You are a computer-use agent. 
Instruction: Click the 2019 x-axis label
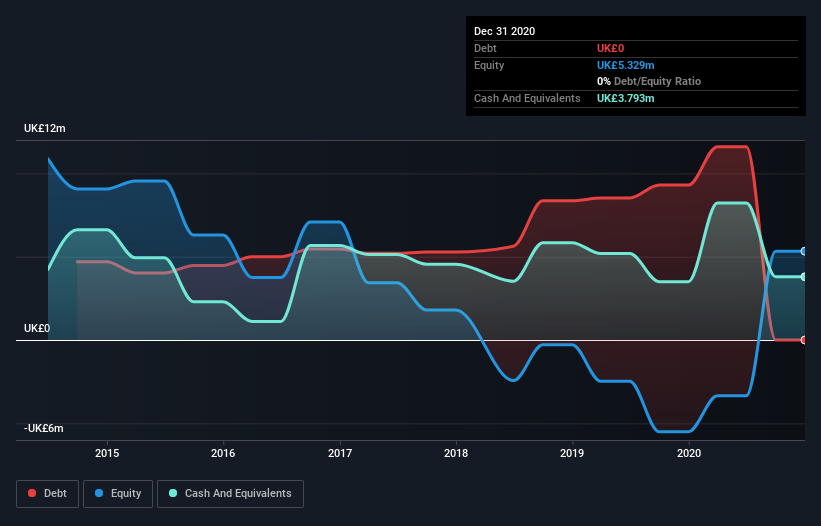click(x=572, y=453)
